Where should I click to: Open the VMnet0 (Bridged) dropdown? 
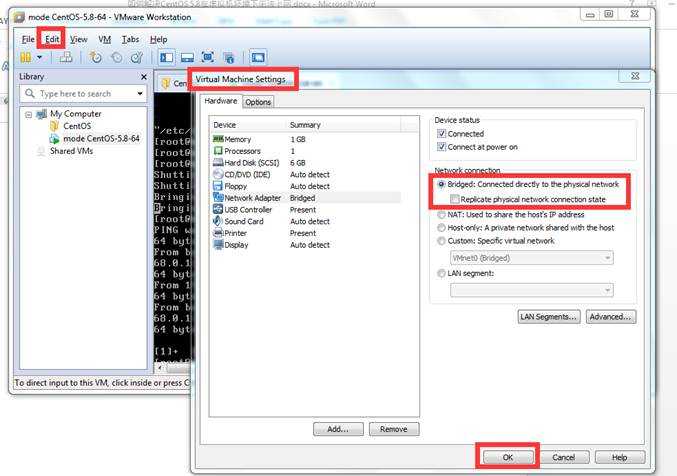[x=531, y=258]
